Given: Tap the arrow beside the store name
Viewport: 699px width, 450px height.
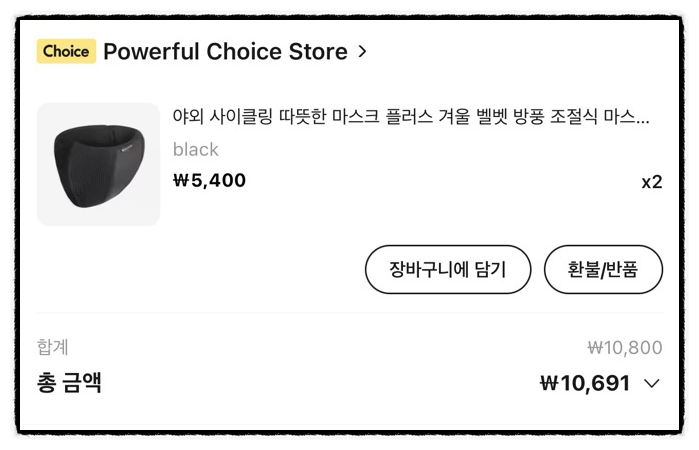Looking at the screenshot, I should pos(362,51).
